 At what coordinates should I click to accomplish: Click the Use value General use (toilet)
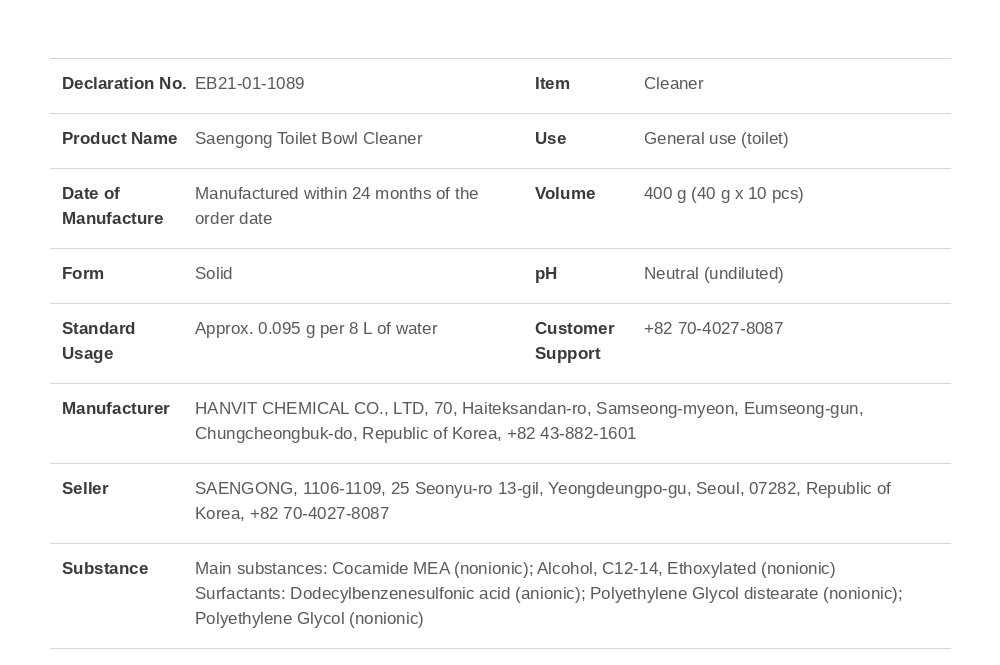pos(716,138)
